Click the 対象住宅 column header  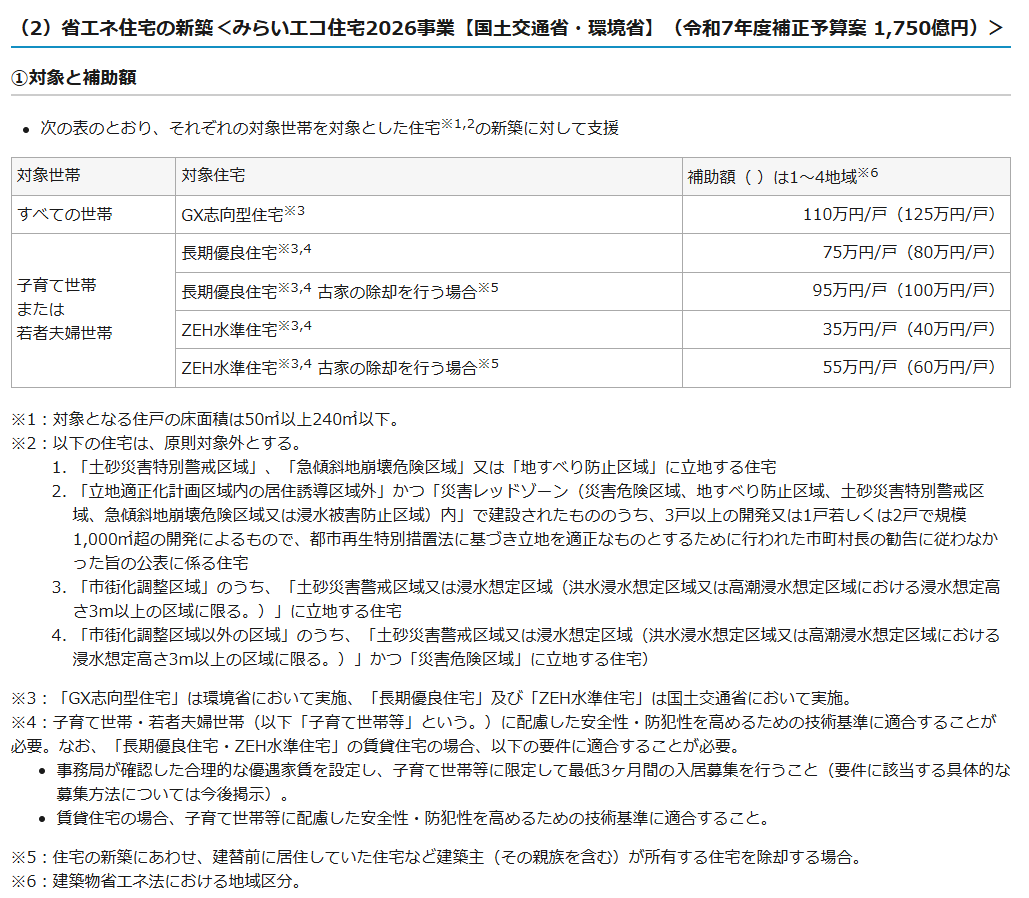(213, 176)
